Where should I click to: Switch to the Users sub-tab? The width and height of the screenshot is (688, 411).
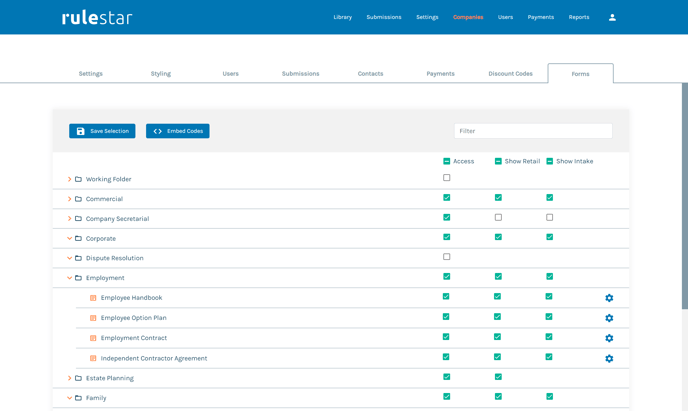tap(230, 74)
